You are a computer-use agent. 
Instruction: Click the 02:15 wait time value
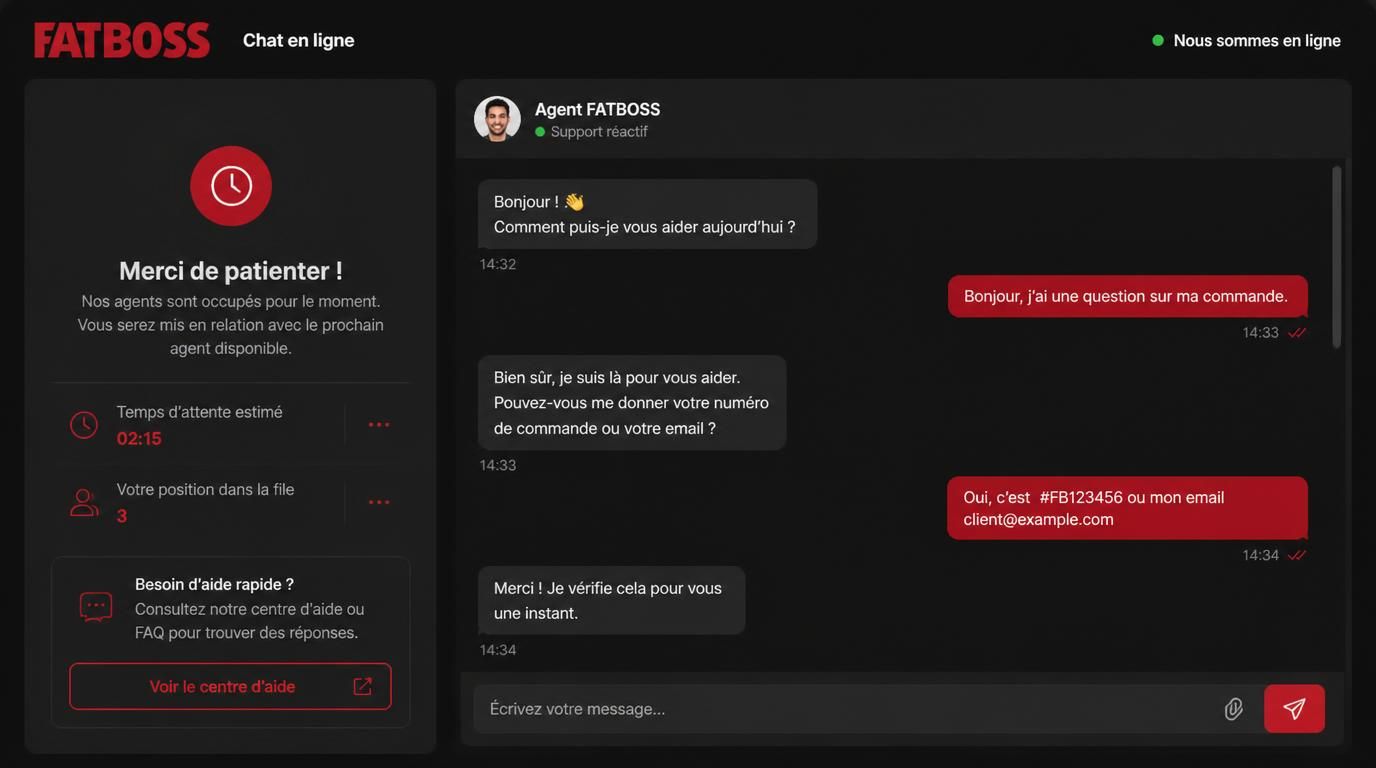139,439
